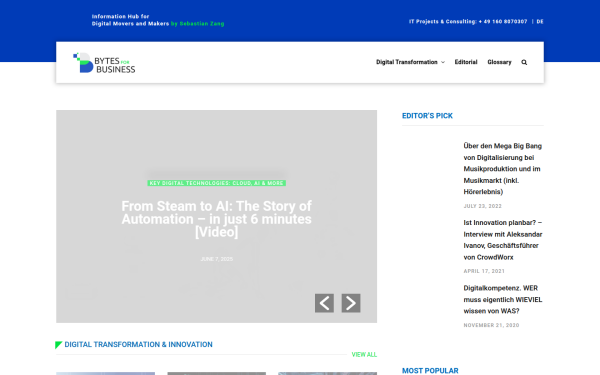
Task: Open Digitalkompetenz WER muss eigentlich article
Action: coord(503,299)
